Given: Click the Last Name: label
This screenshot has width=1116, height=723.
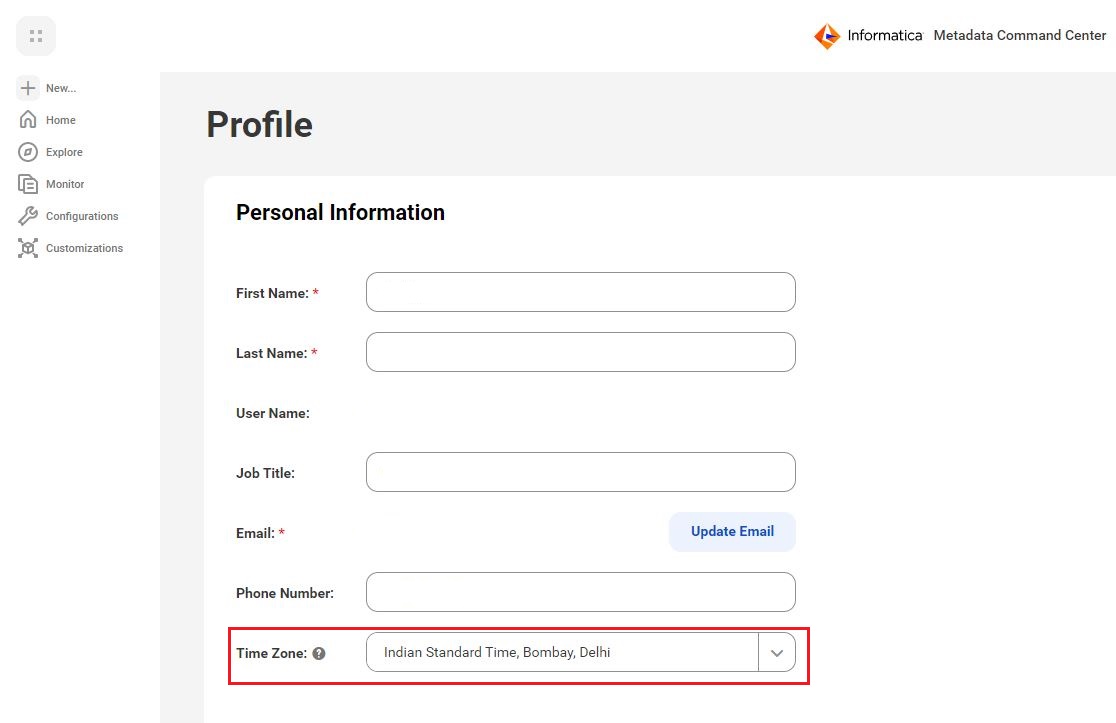Looking at the screenshot, I should [272, 353].
